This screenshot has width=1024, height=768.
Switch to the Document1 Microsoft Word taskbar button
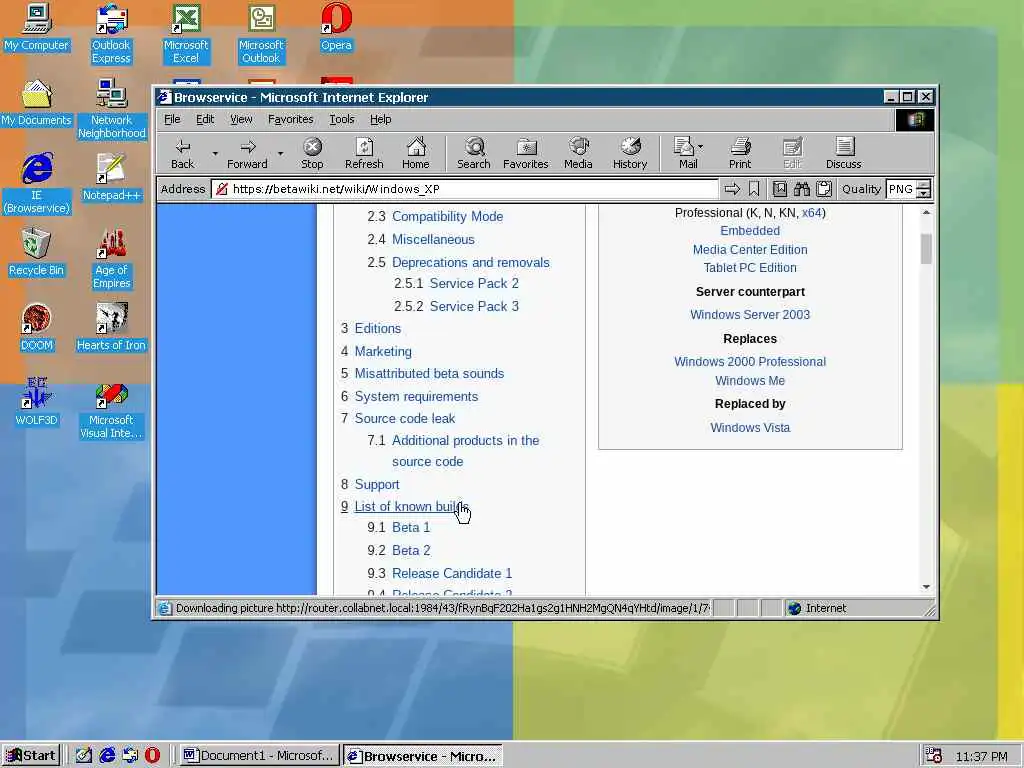click(260, 756)
